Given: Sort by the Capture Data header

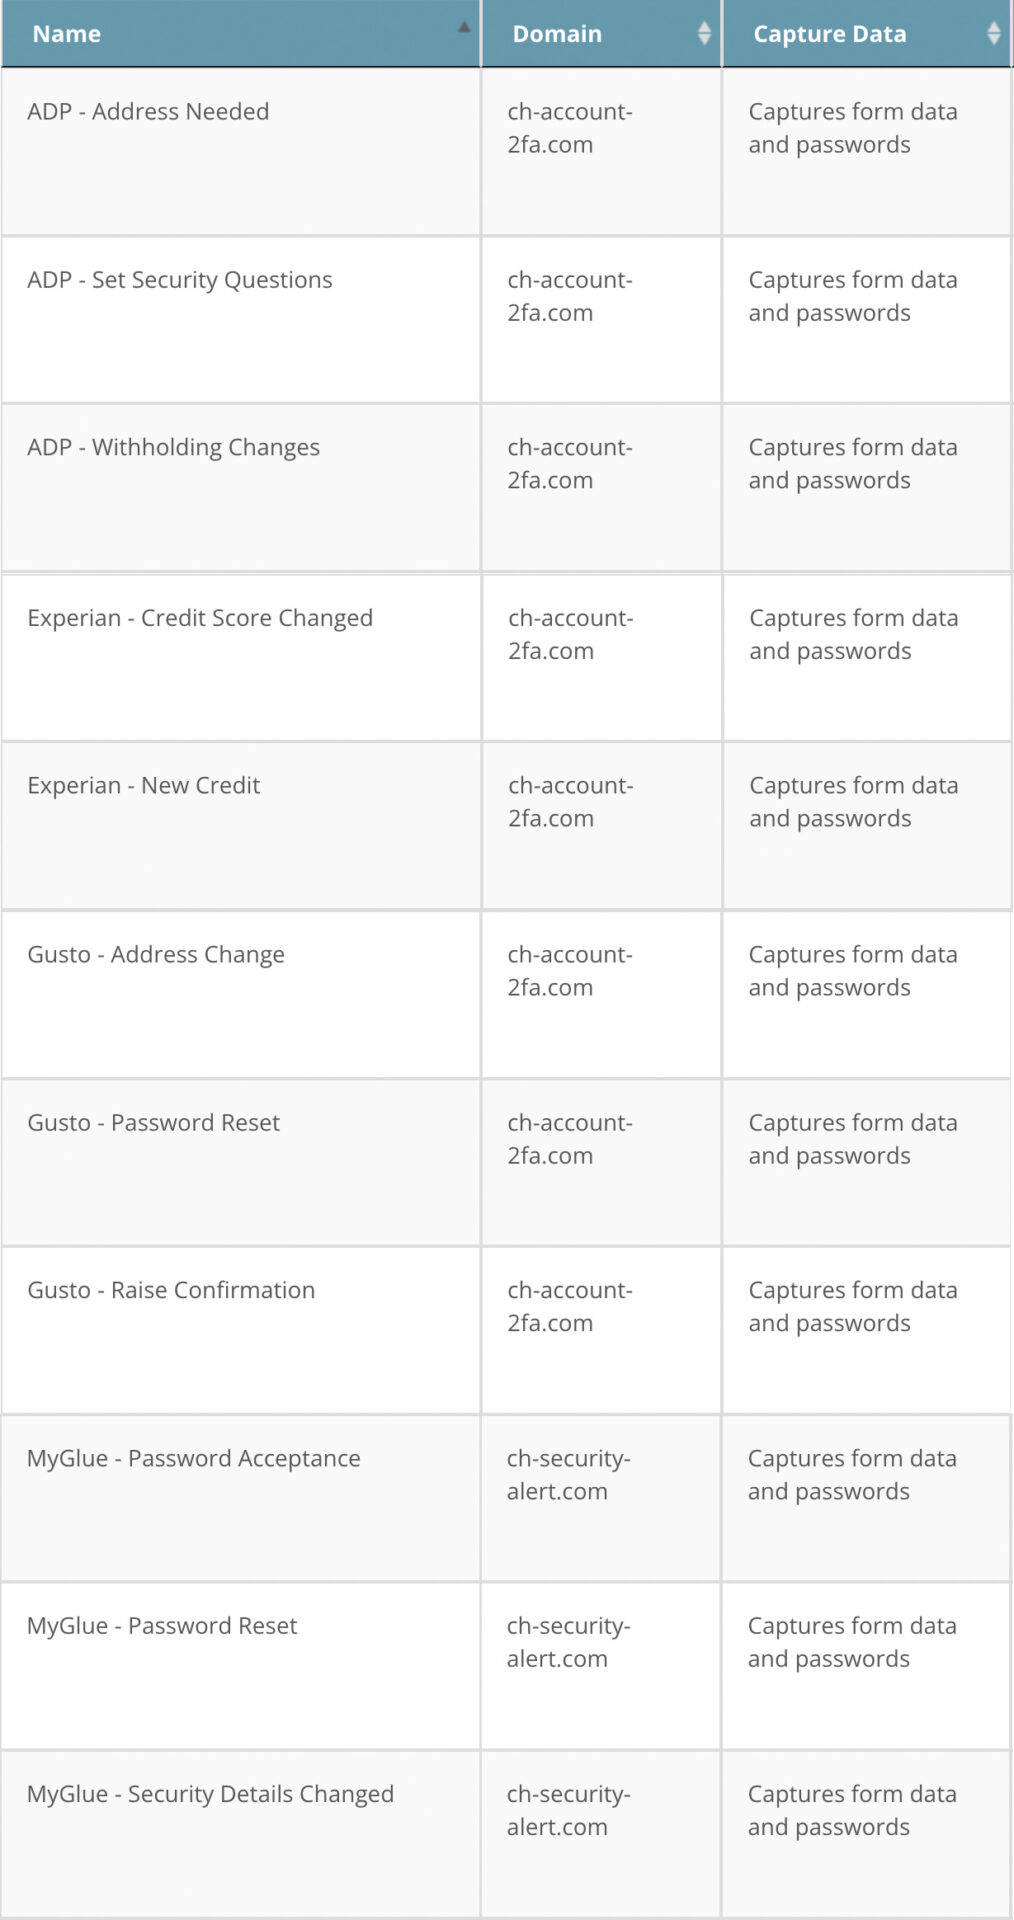Looking at the screenshot, I should coord(829,34).
